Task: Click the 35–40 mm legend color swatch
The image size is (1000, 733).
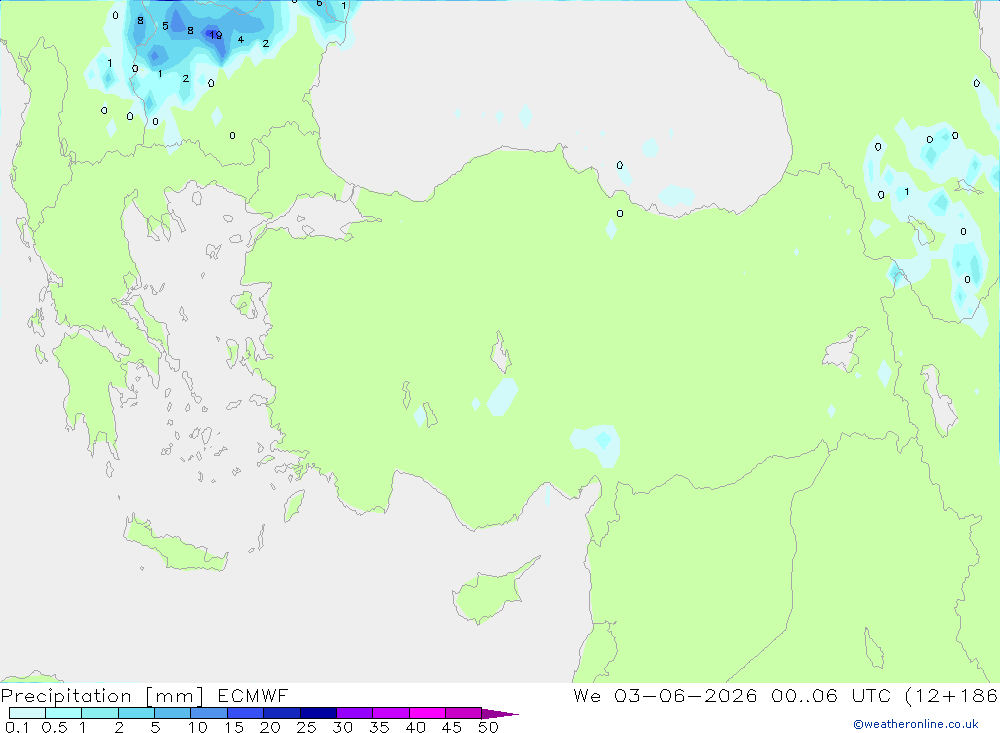Action: tap(390, 713)
